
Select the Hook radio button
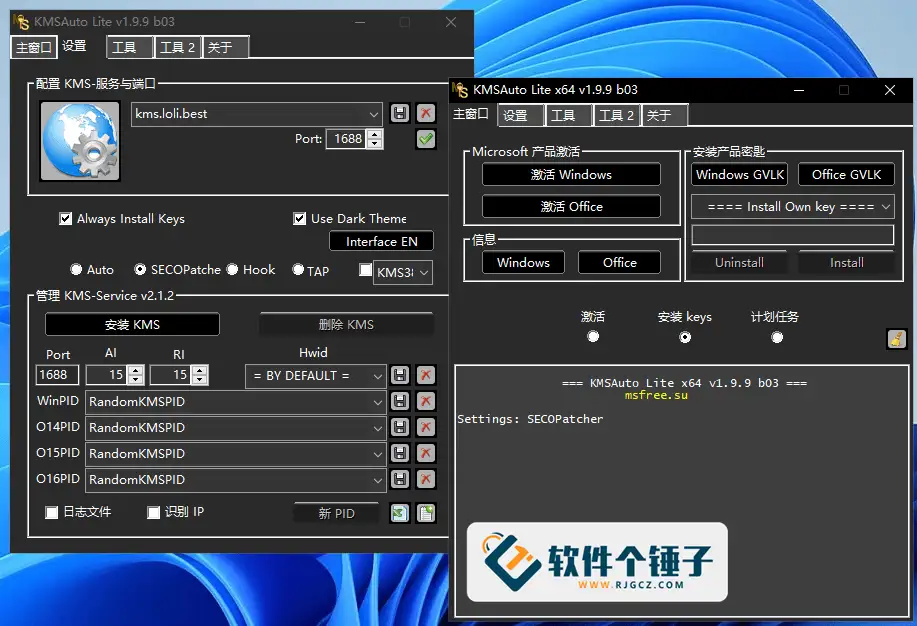228,269
